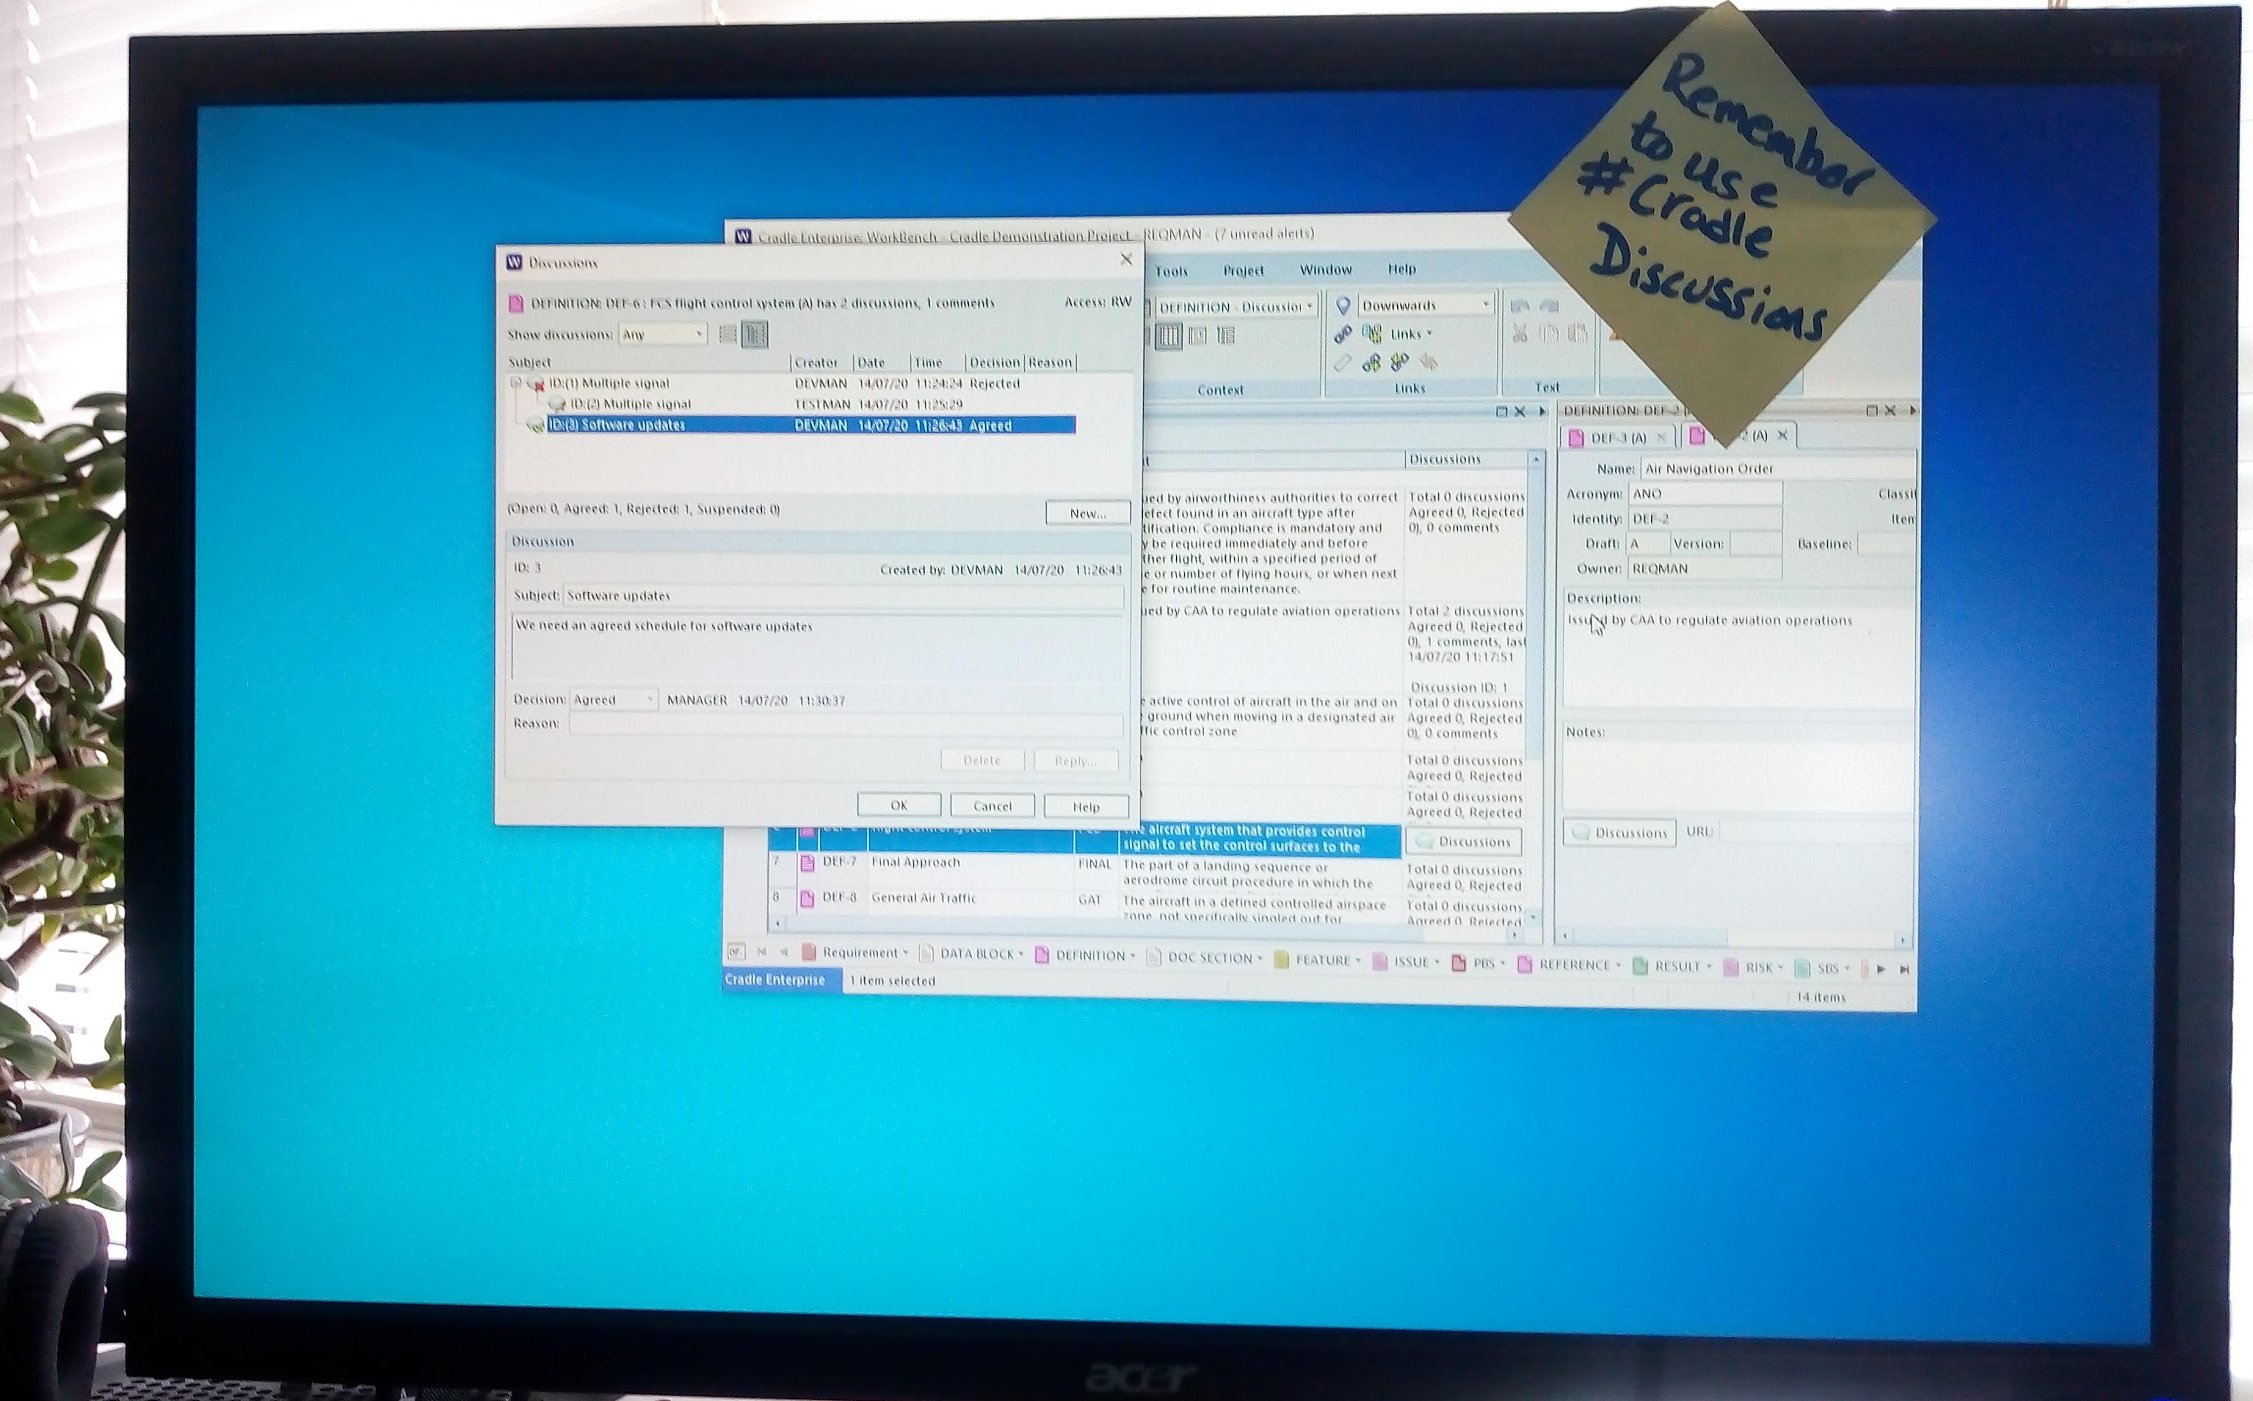The width and height of the screenshot is (2253, 1401).
Task: Click the link rules icon beside Links
Action: 1372,333
